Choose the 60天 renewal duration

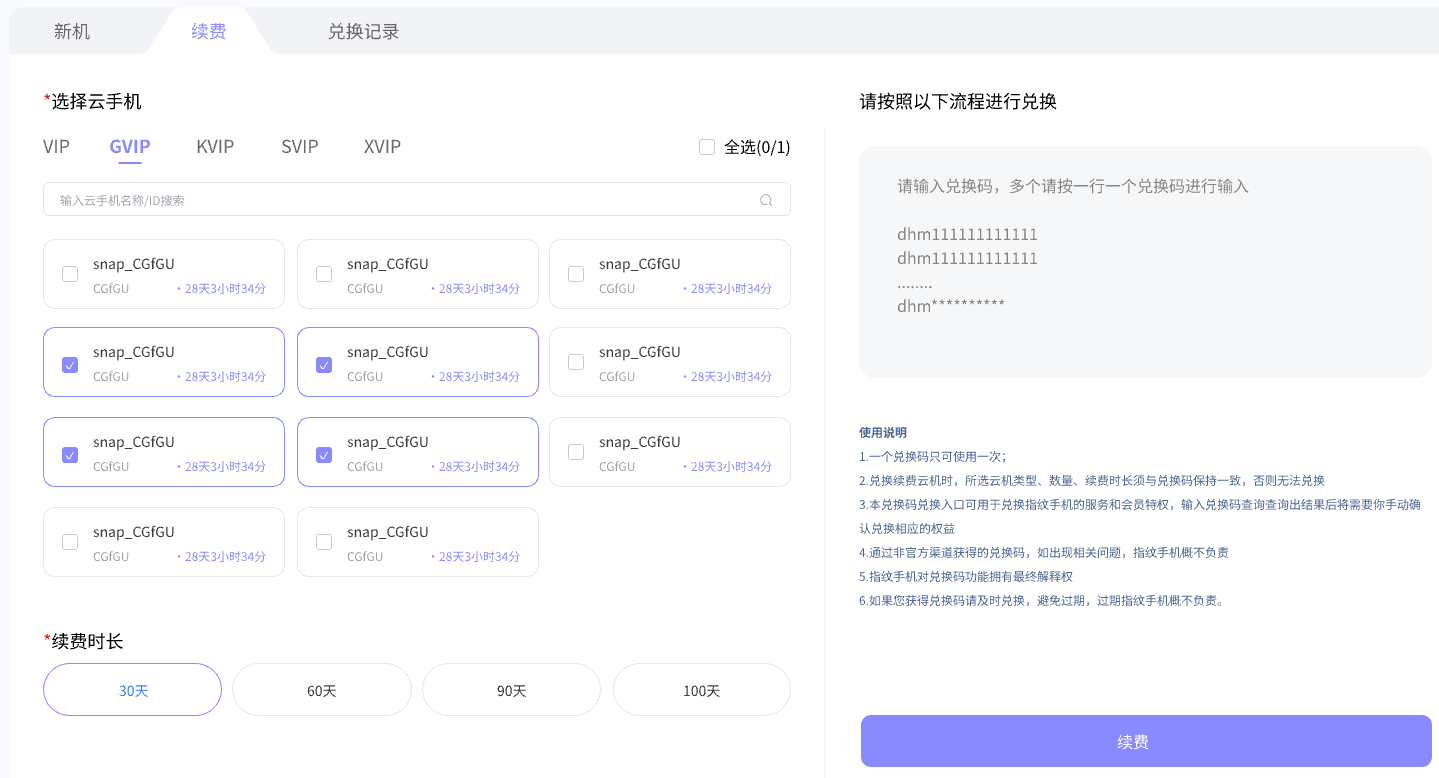tap(322, 690)
